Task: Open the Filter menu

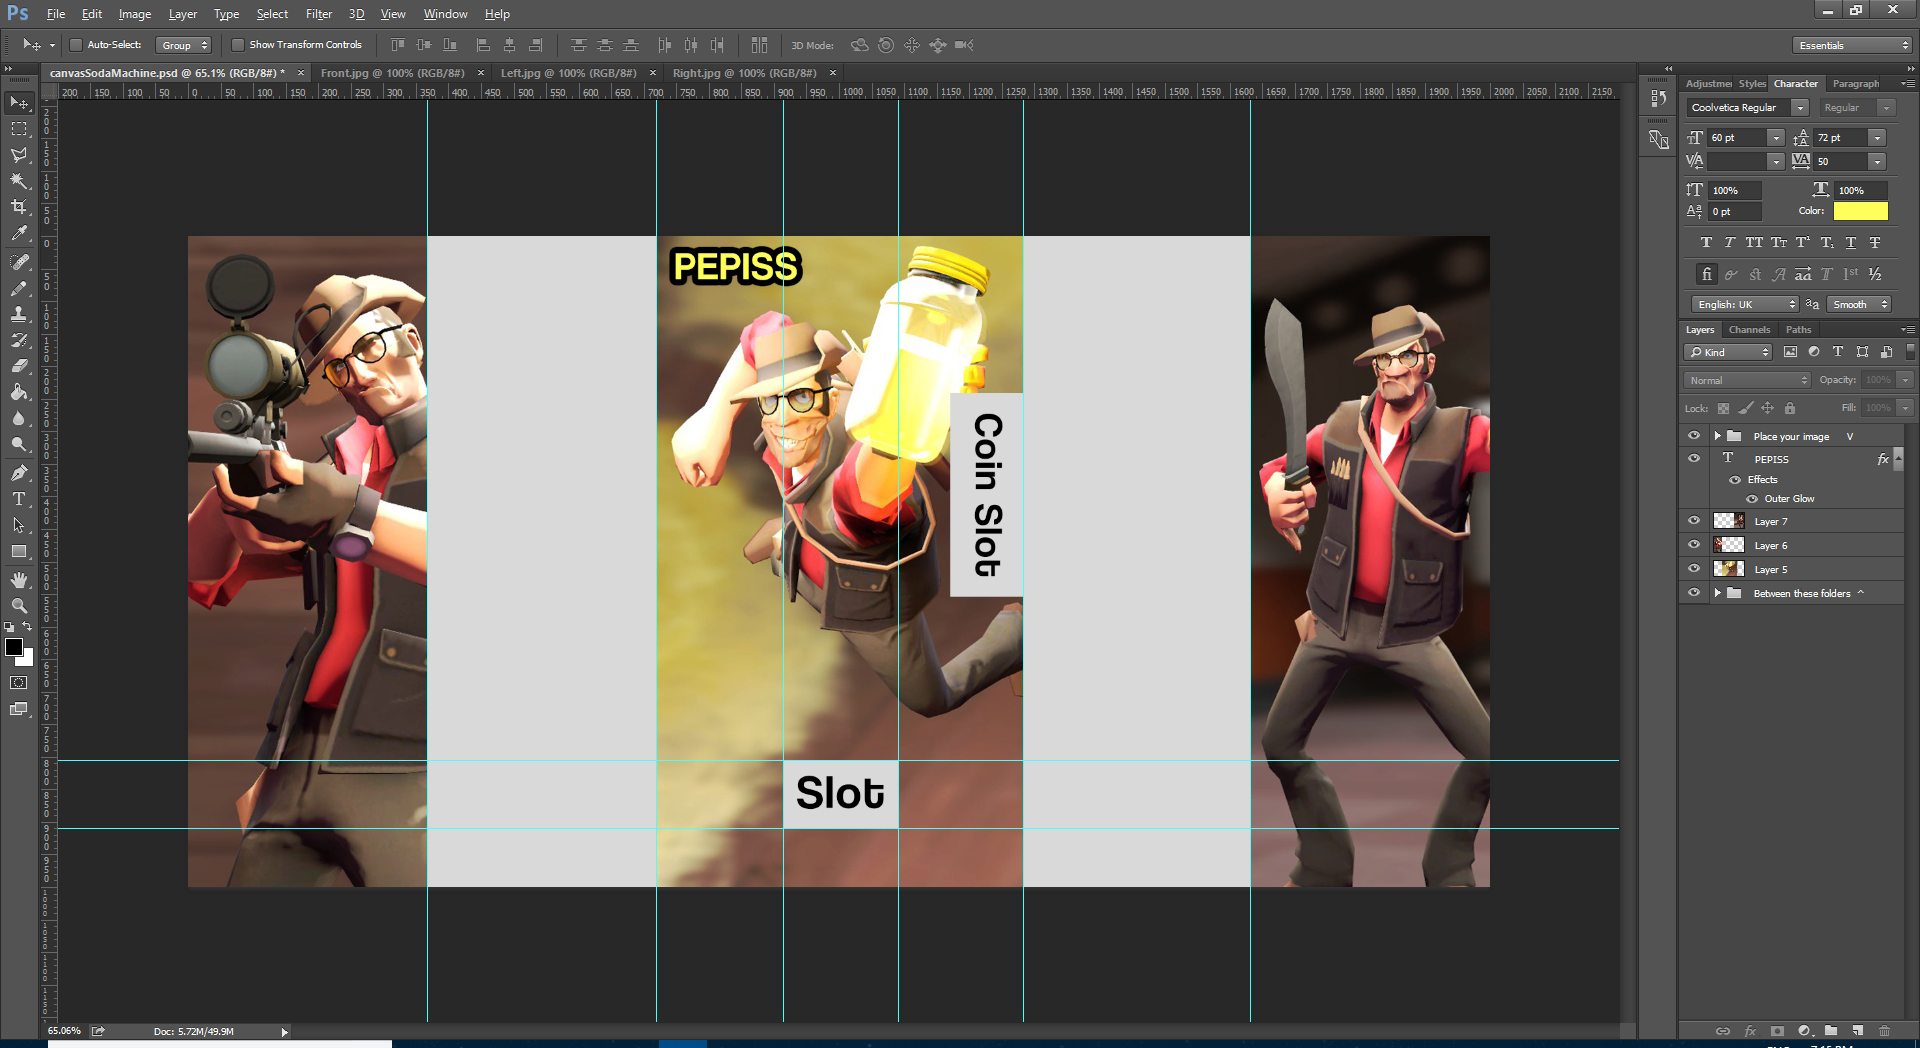Action: point(319,14)
